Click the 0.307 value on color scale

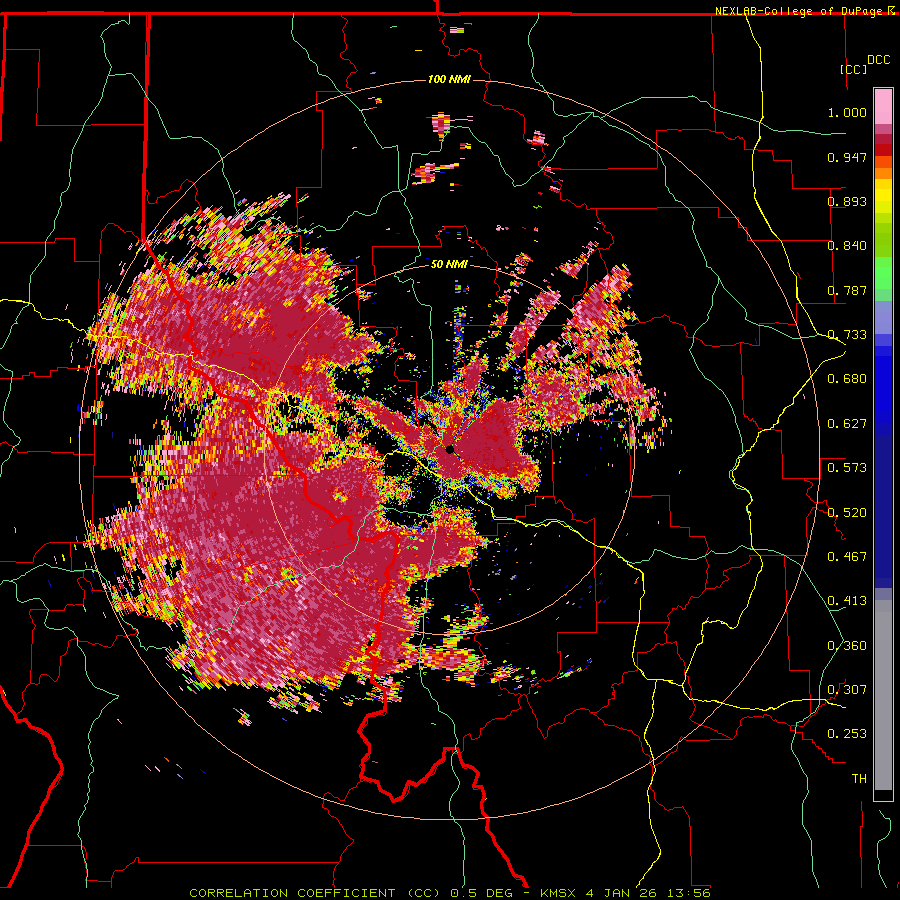[847, 690]
